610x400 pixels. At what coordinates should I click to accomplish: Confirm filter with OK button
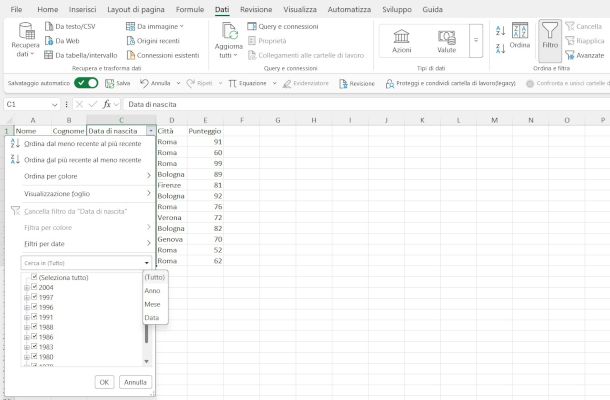click(x=104, y=382)
